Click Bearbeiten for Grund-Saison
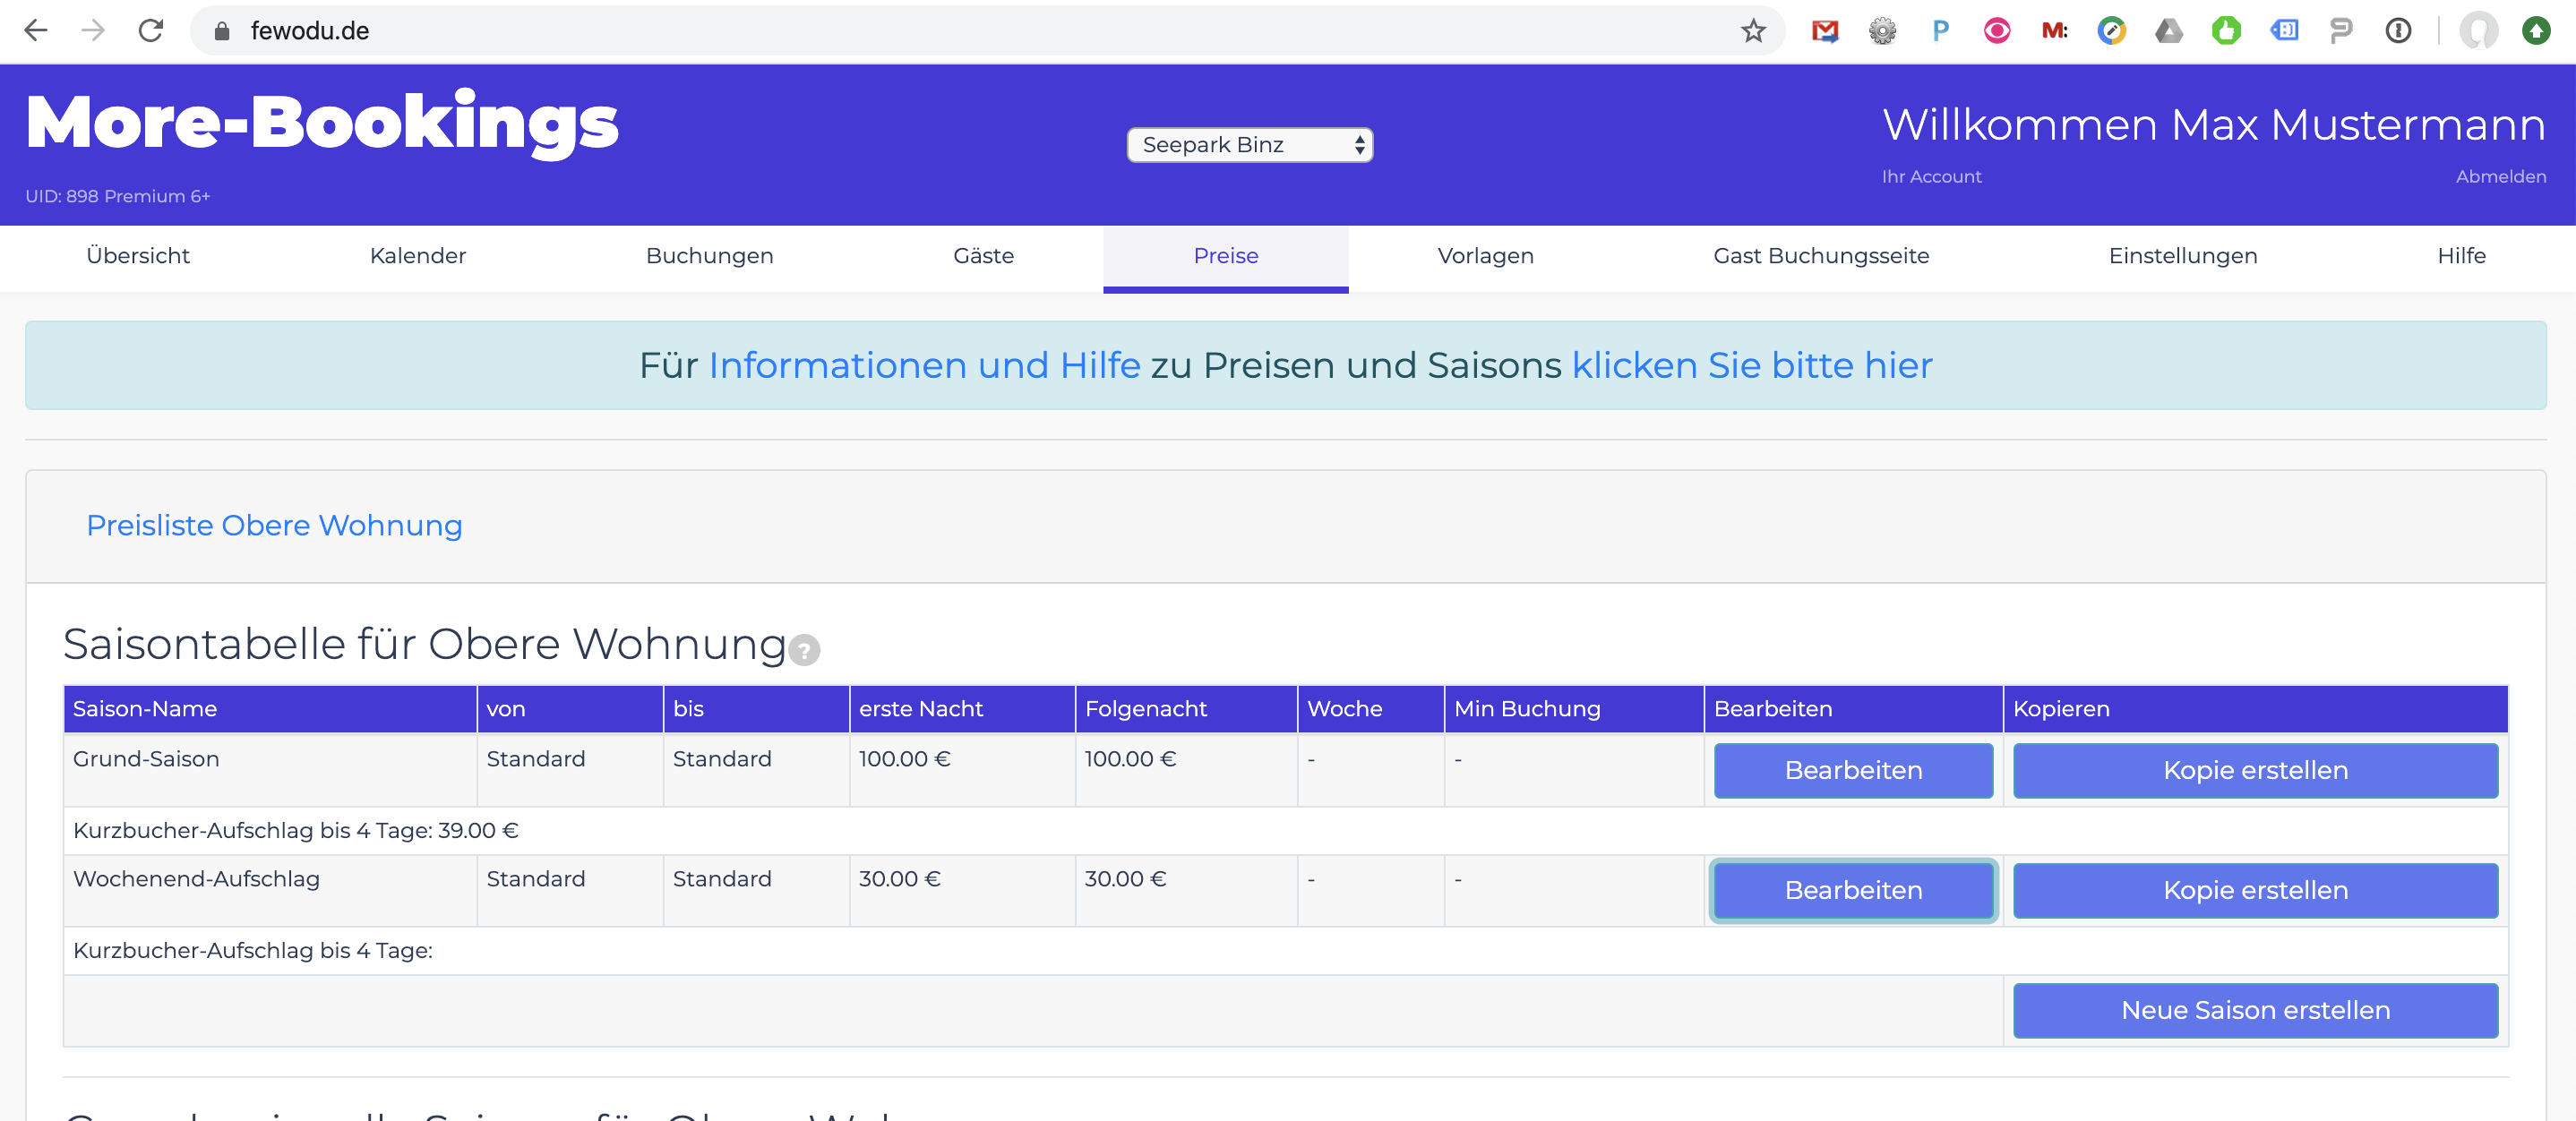The image size is (2576, 1121). 1853,770
